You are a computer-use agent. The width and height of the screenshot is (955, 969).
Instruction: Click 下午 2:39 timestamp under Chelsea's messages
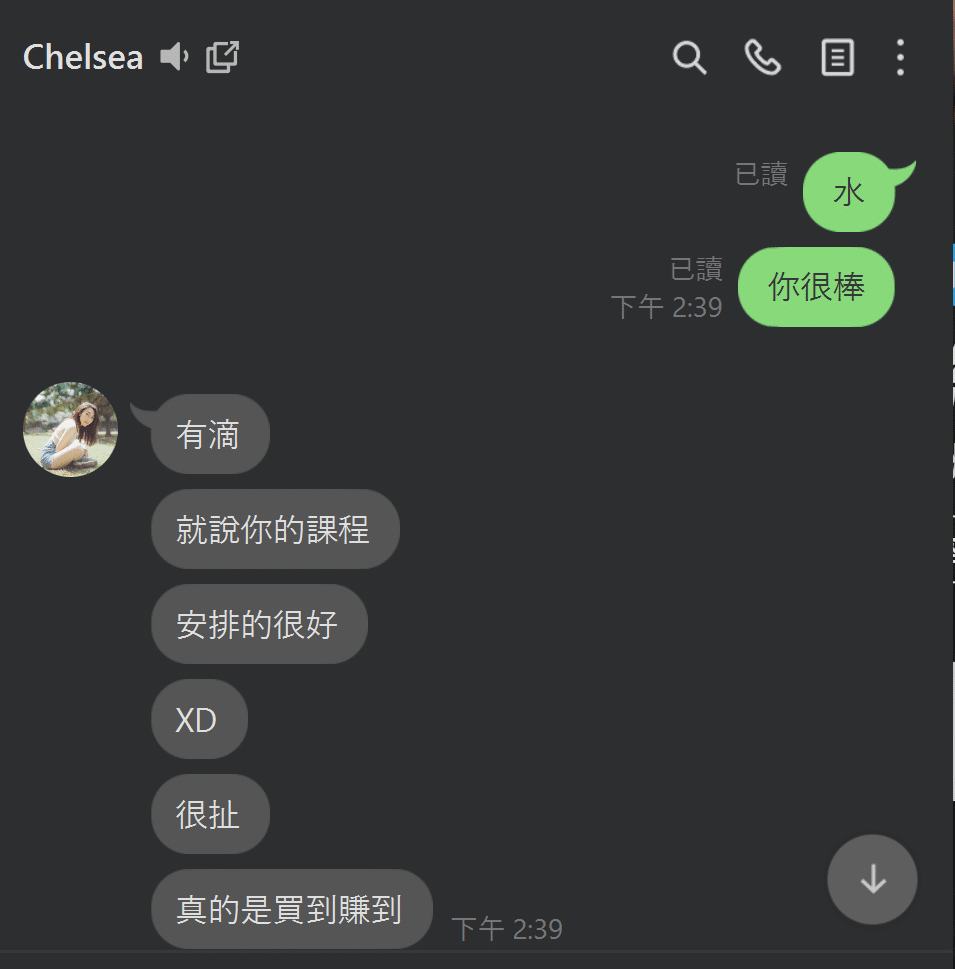pos(507,929)
